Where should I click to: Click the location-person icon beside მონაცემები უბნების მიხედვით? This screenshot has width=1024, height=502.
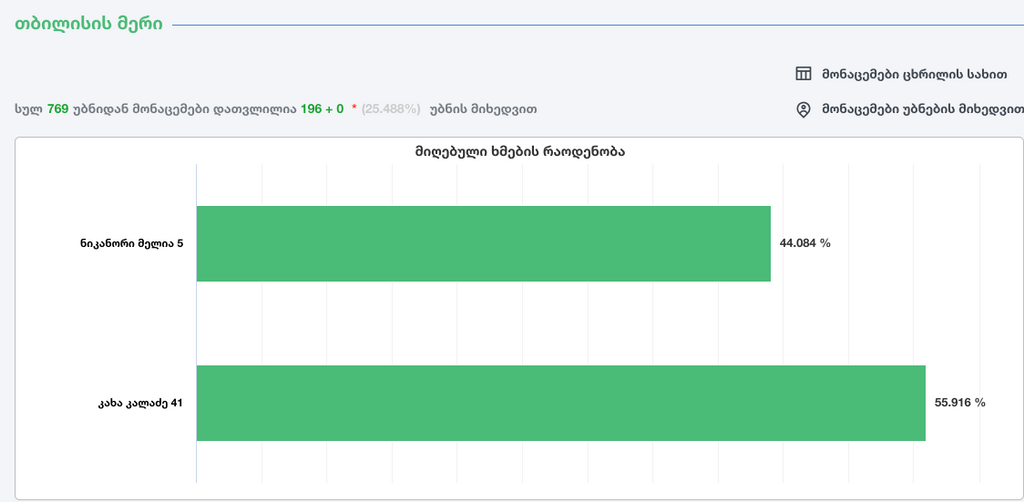click(x=803, y=110)
